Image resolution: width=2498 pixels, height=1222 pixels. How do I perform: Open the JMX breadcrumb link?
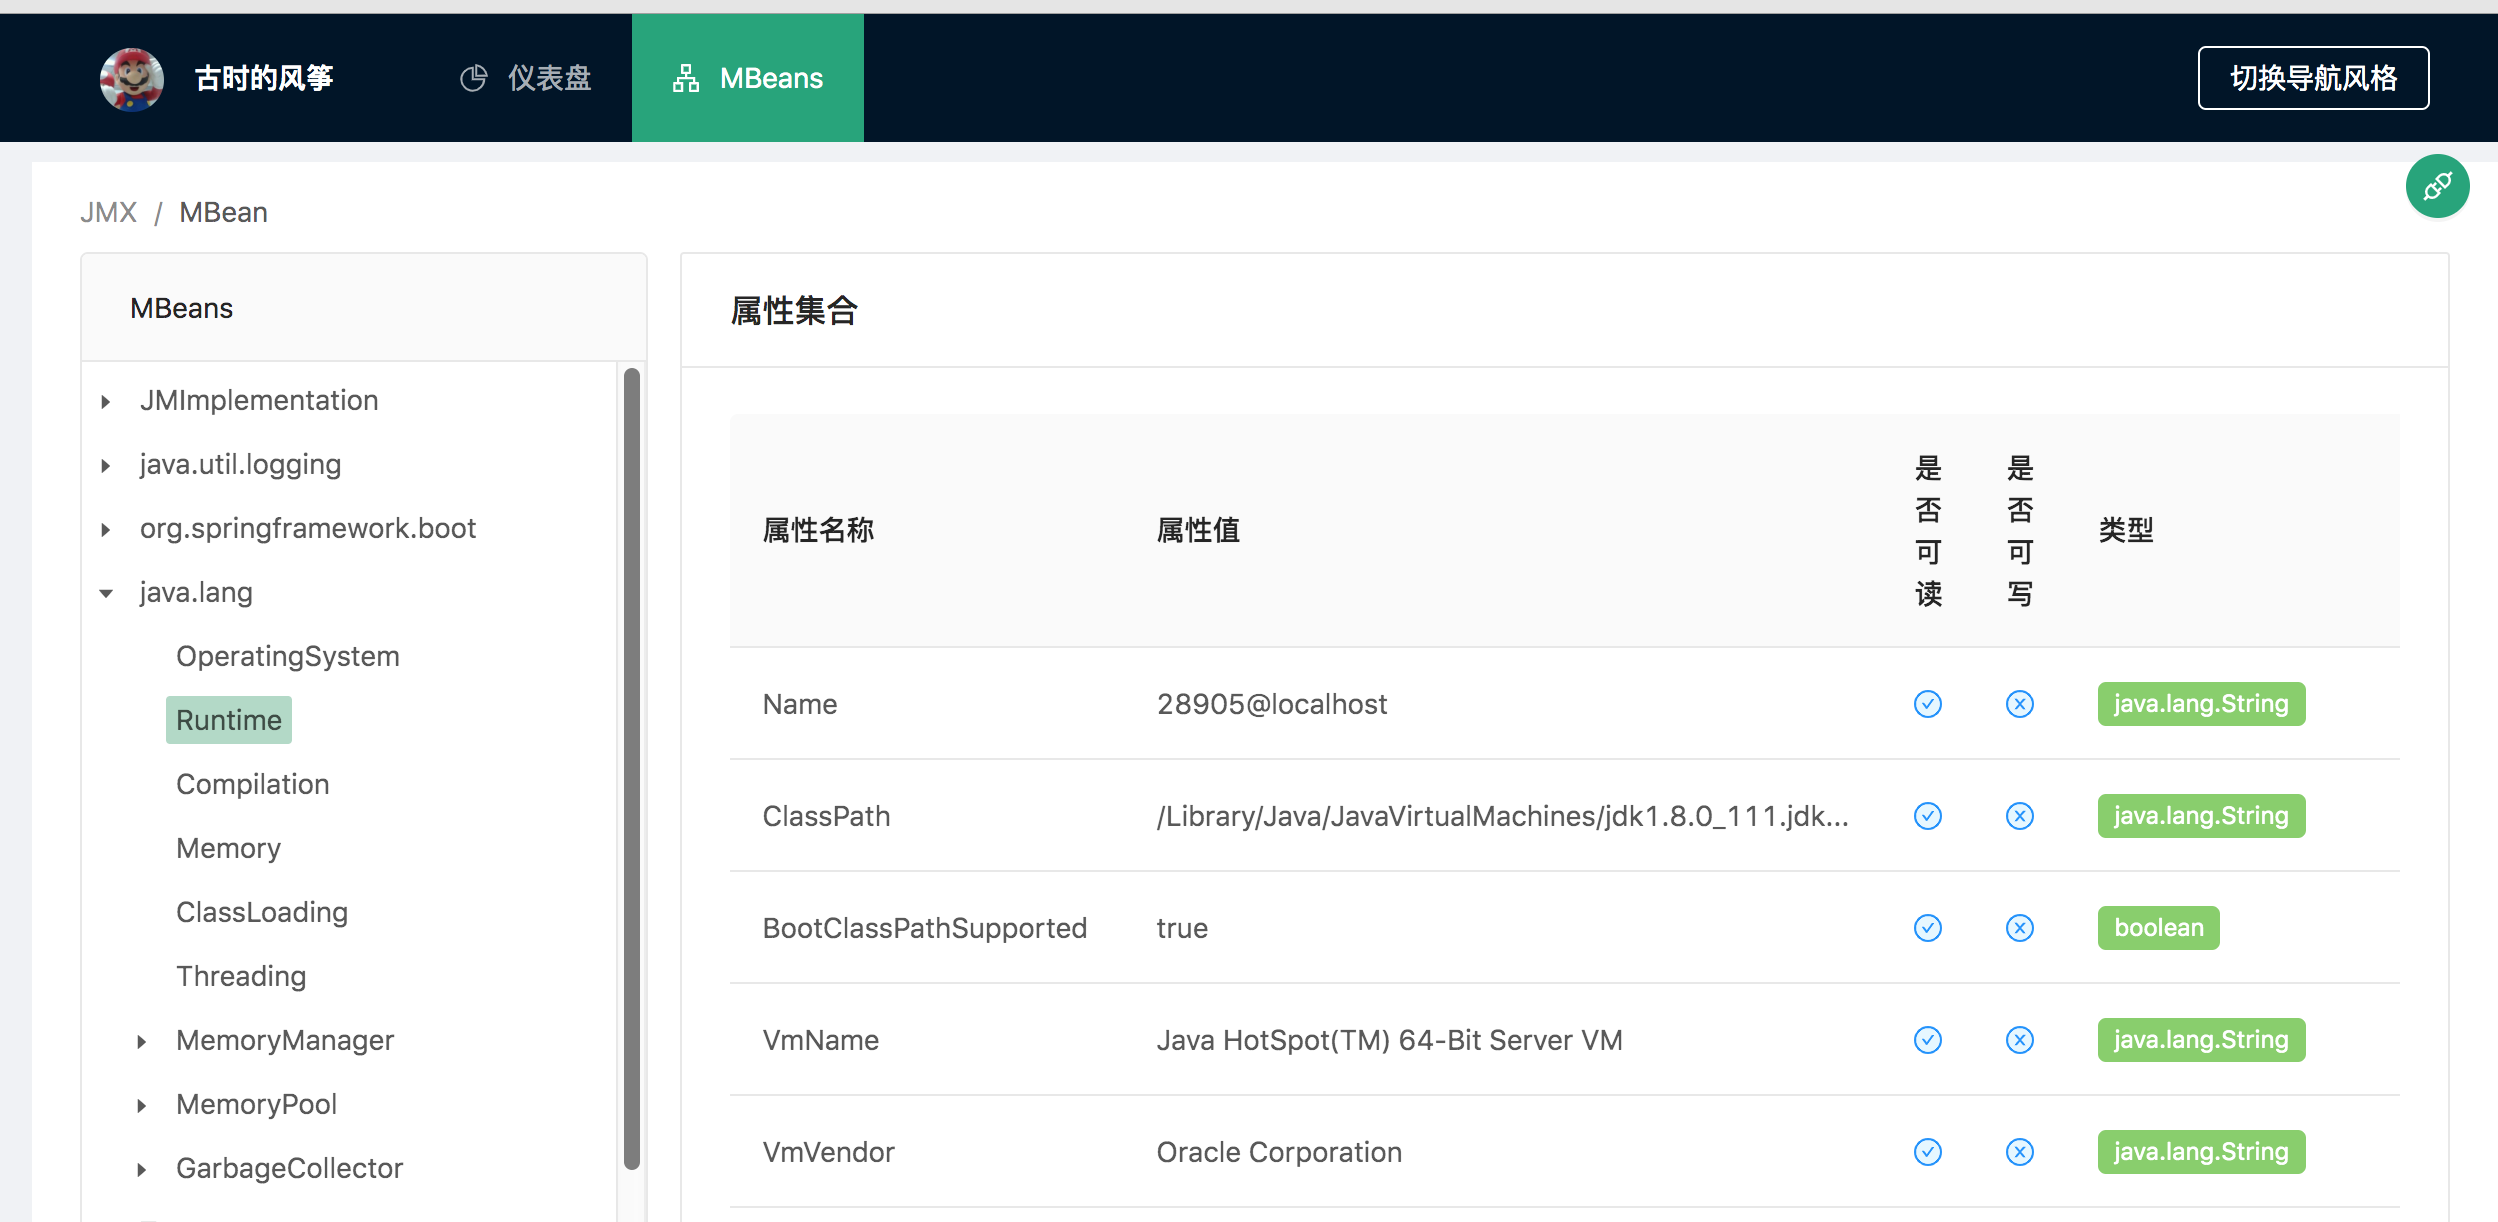tap(109, 212)
